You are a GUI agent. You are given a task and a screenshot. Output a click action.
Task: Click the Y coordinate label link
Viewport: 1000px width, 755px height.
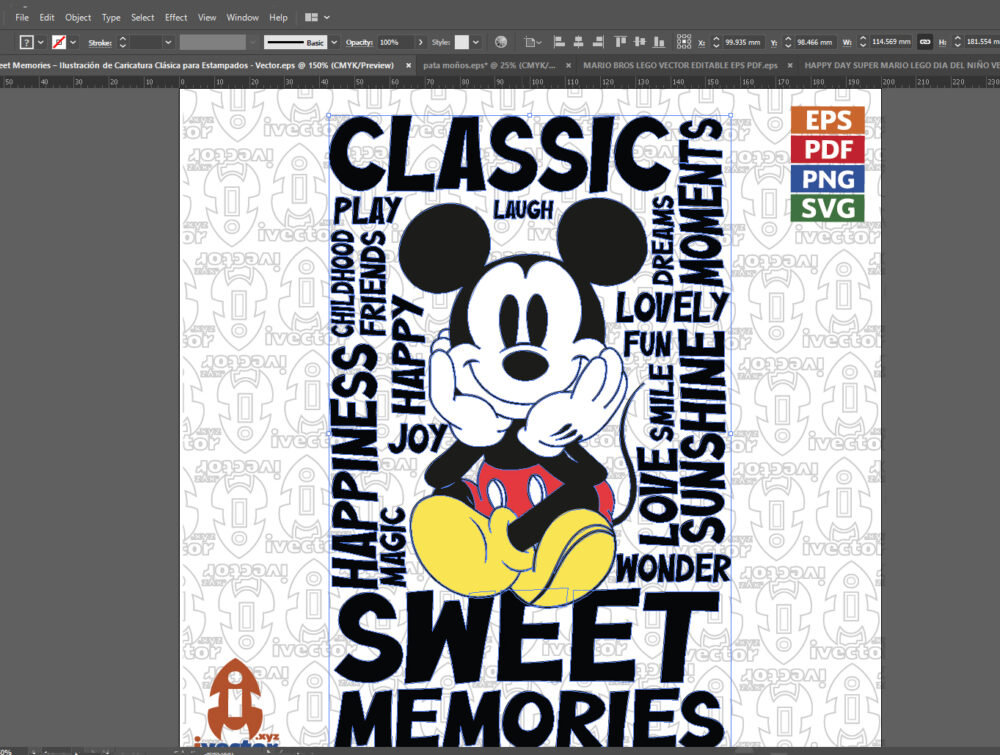point(774,43)
